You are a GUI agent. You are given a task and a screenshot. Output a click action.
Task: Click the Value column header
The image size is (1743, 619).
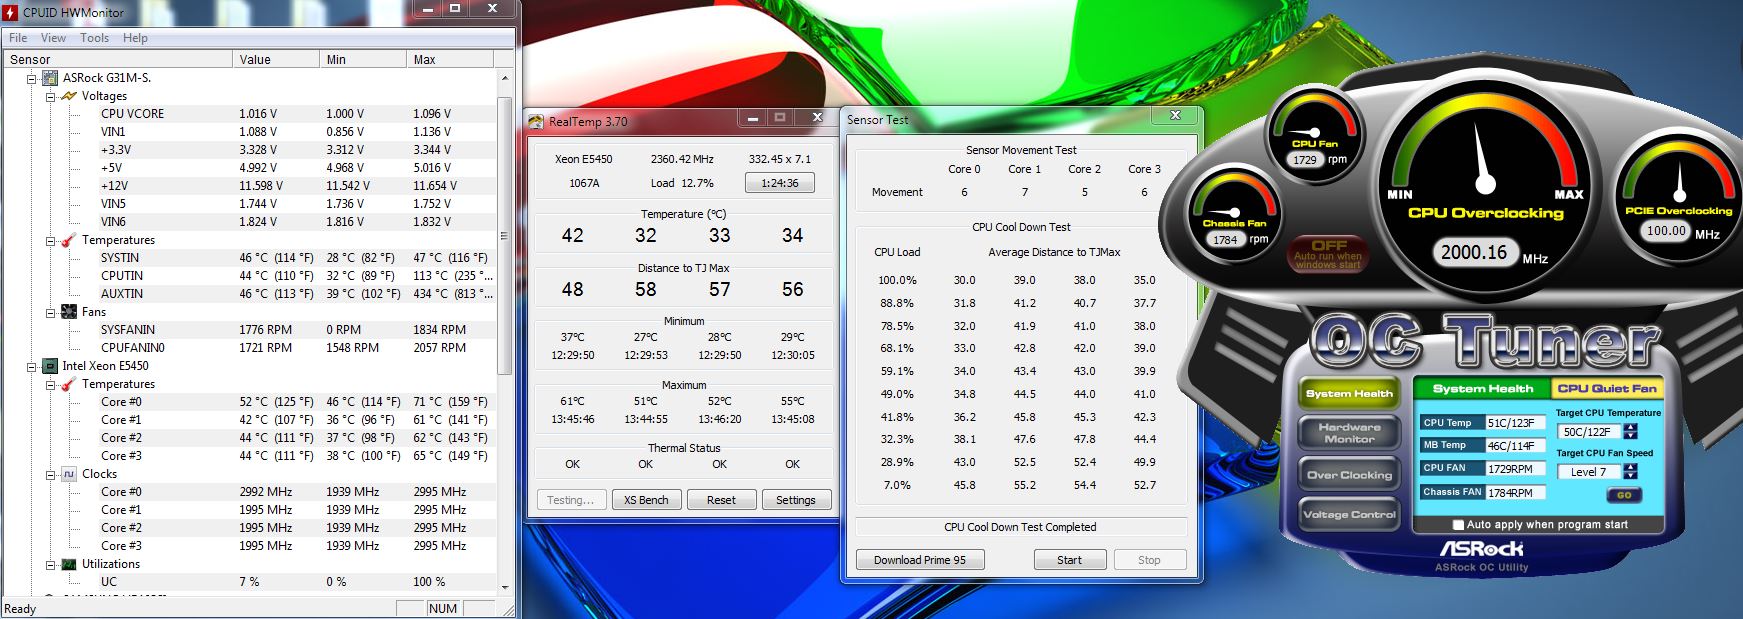pyautogui.click(x=276, y=59)
